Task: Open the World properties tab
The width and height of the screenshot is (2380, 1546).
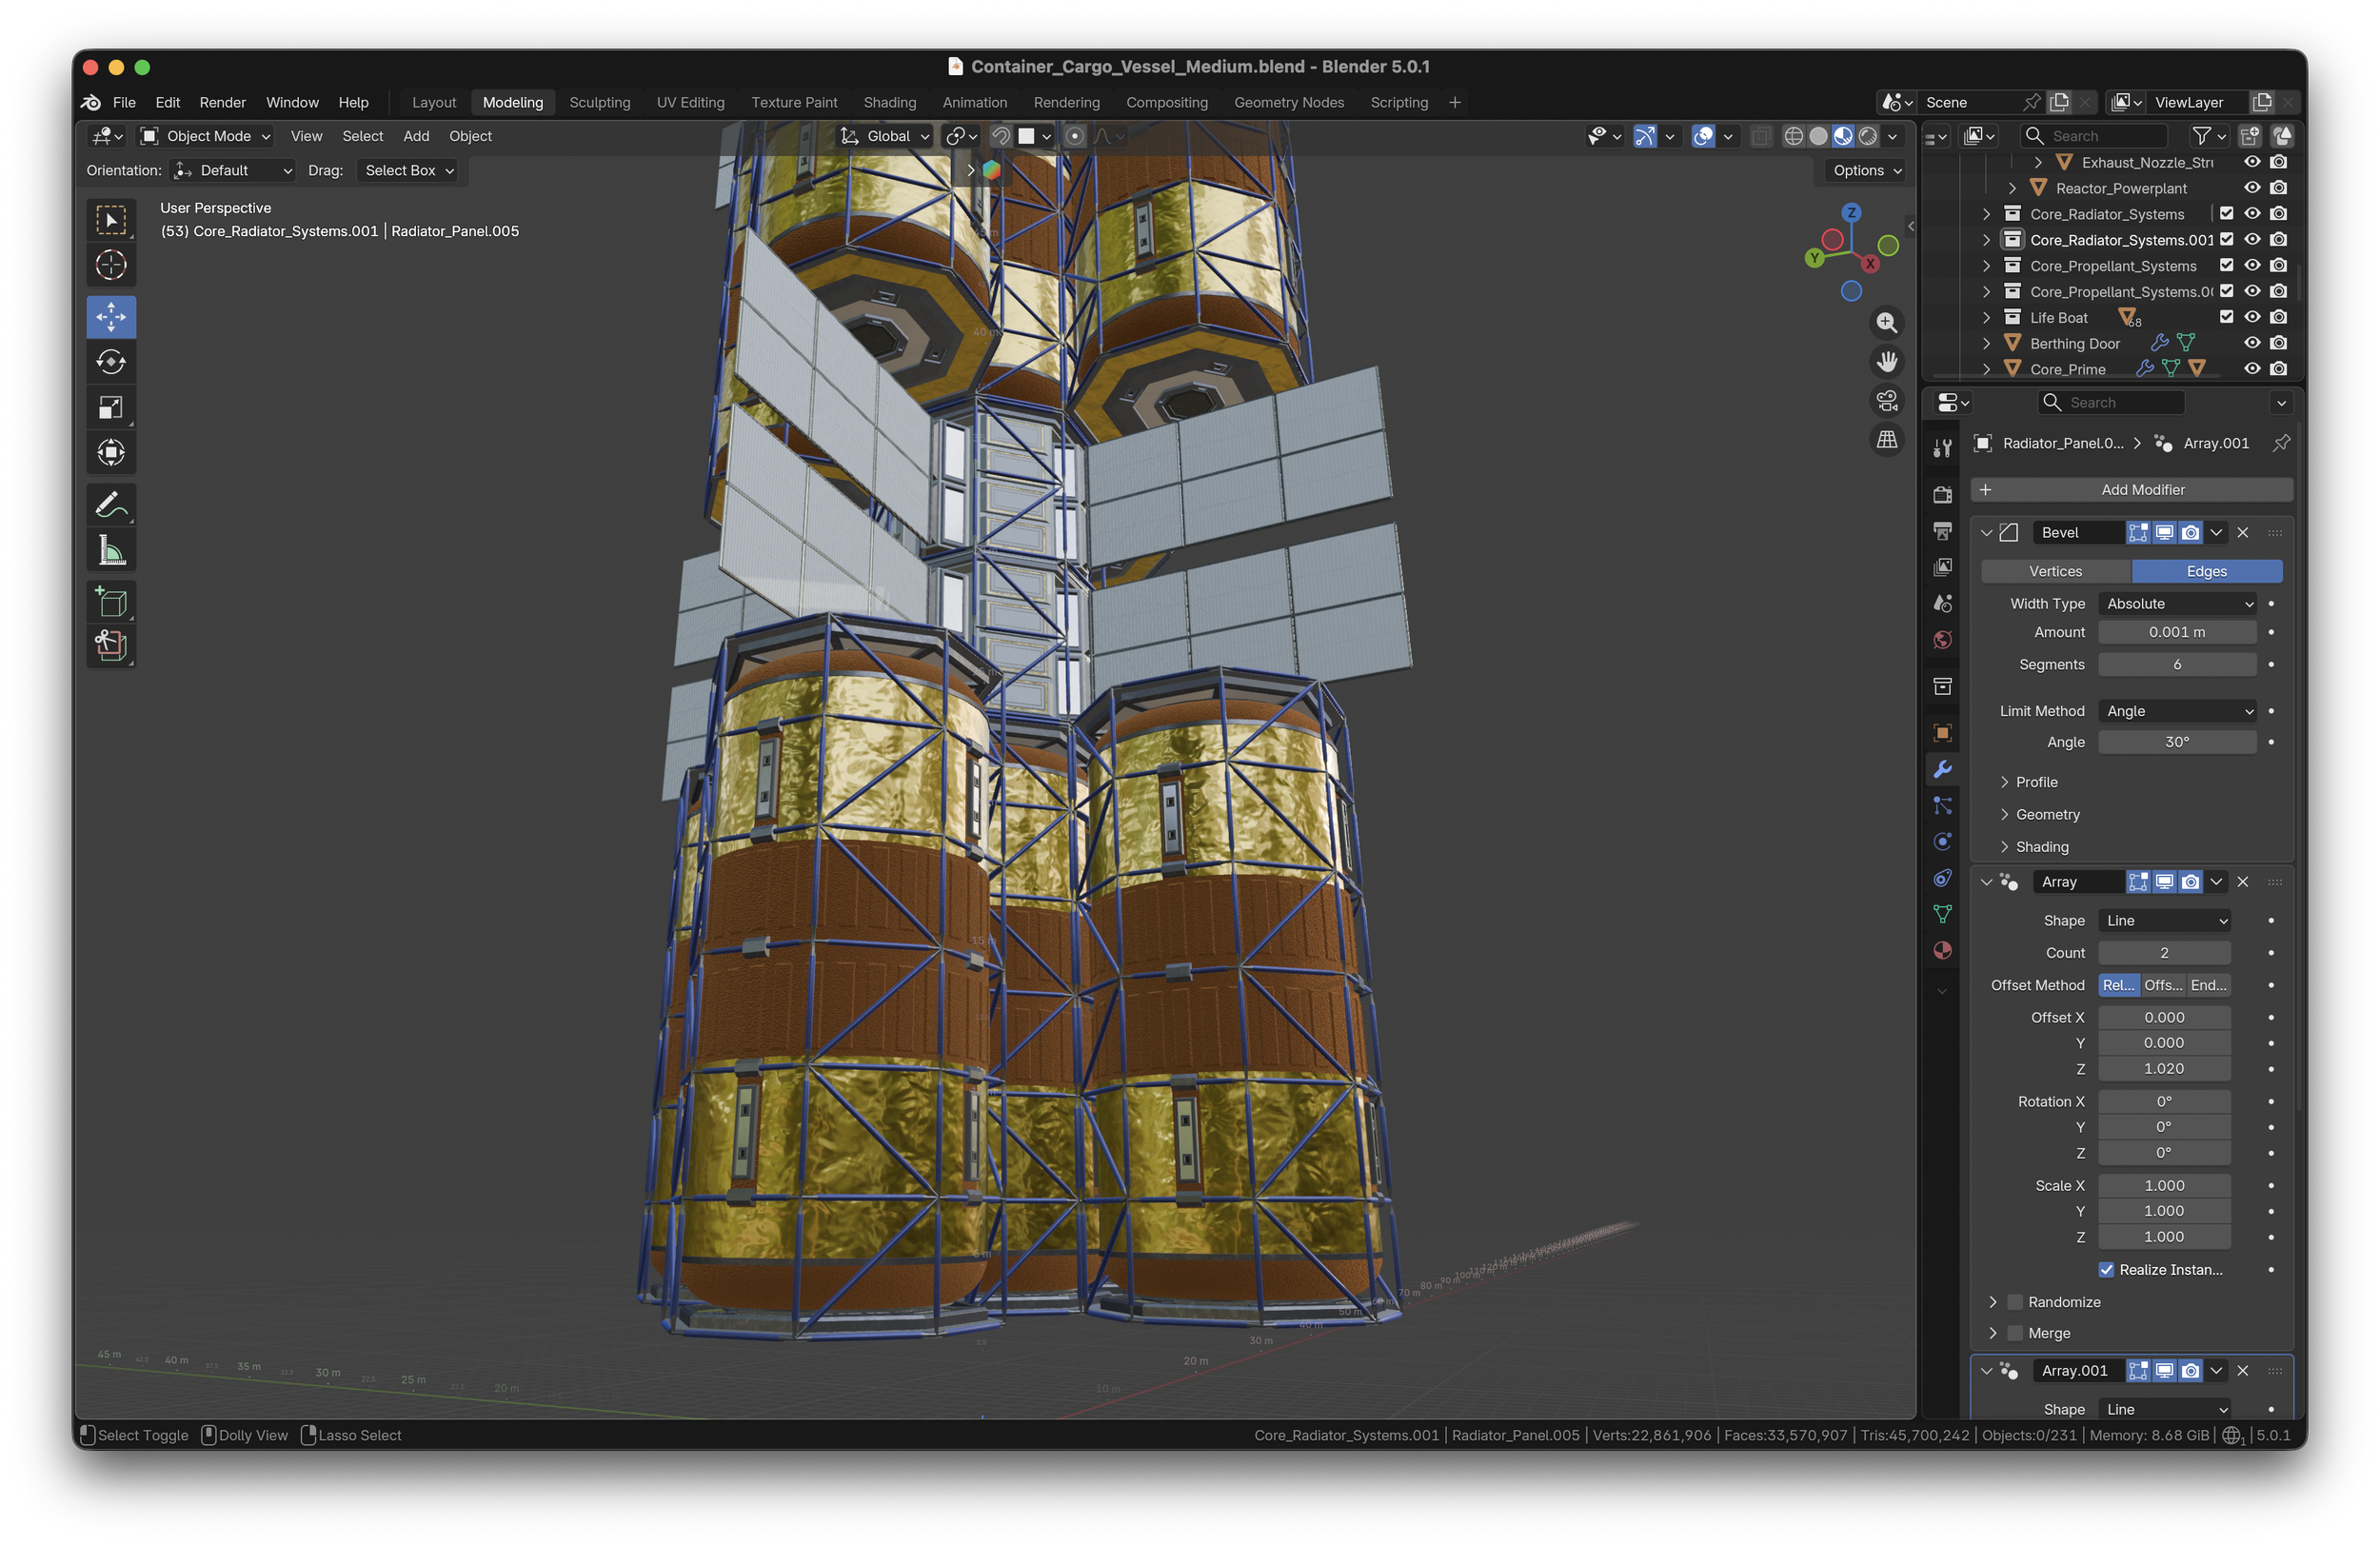Action: click(x=1942, y=640)
